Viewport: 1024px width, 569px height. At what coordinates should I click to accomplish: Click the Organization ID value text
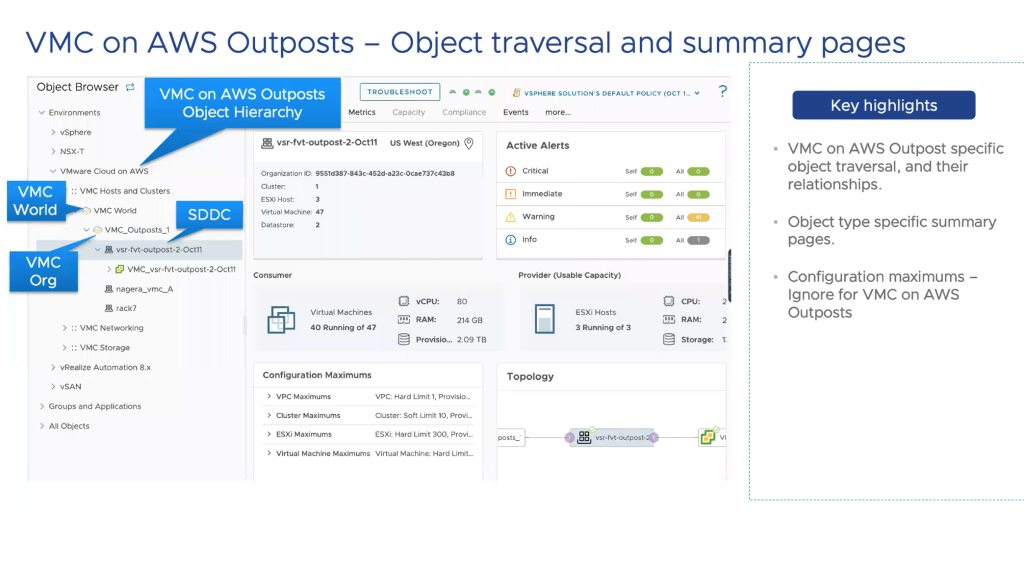click(x=385, y=174)
